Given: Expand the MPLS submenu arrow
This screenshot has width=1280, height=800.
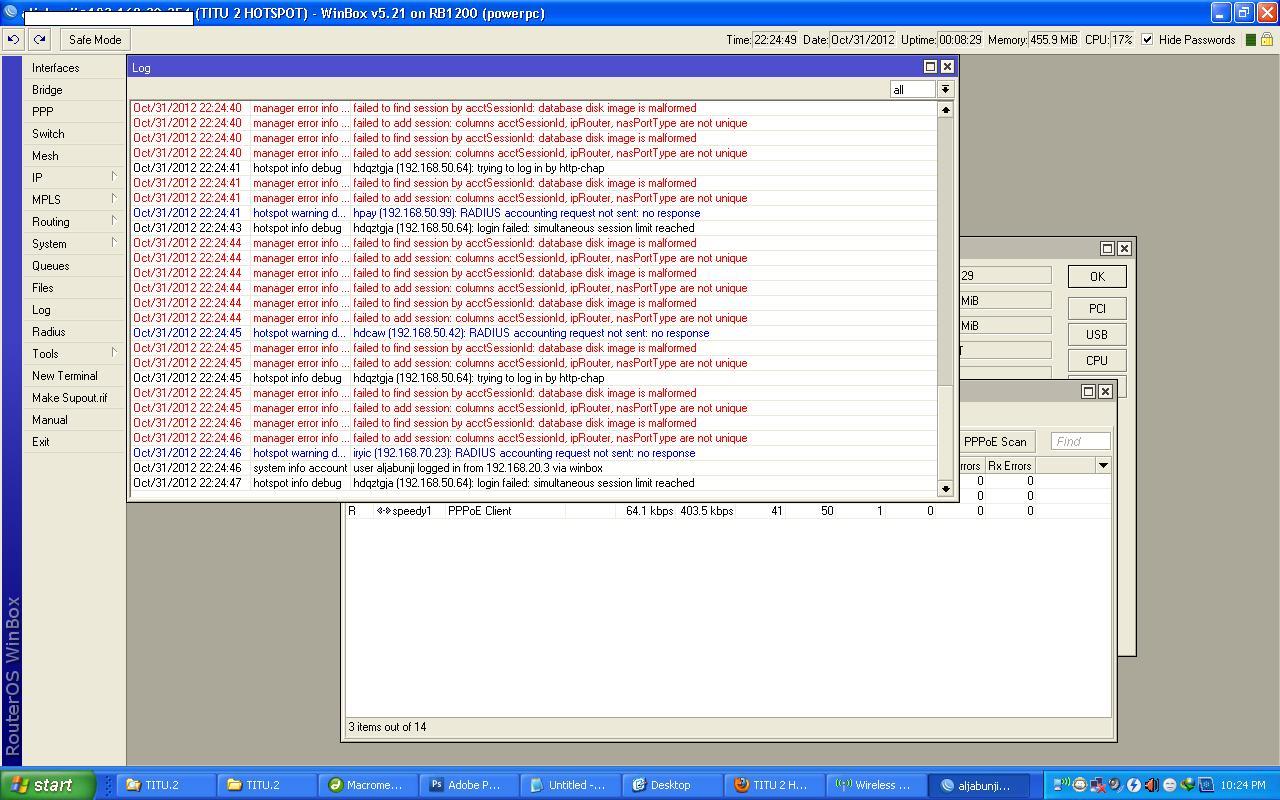Looking at the screenshot, I should [114, 199].
